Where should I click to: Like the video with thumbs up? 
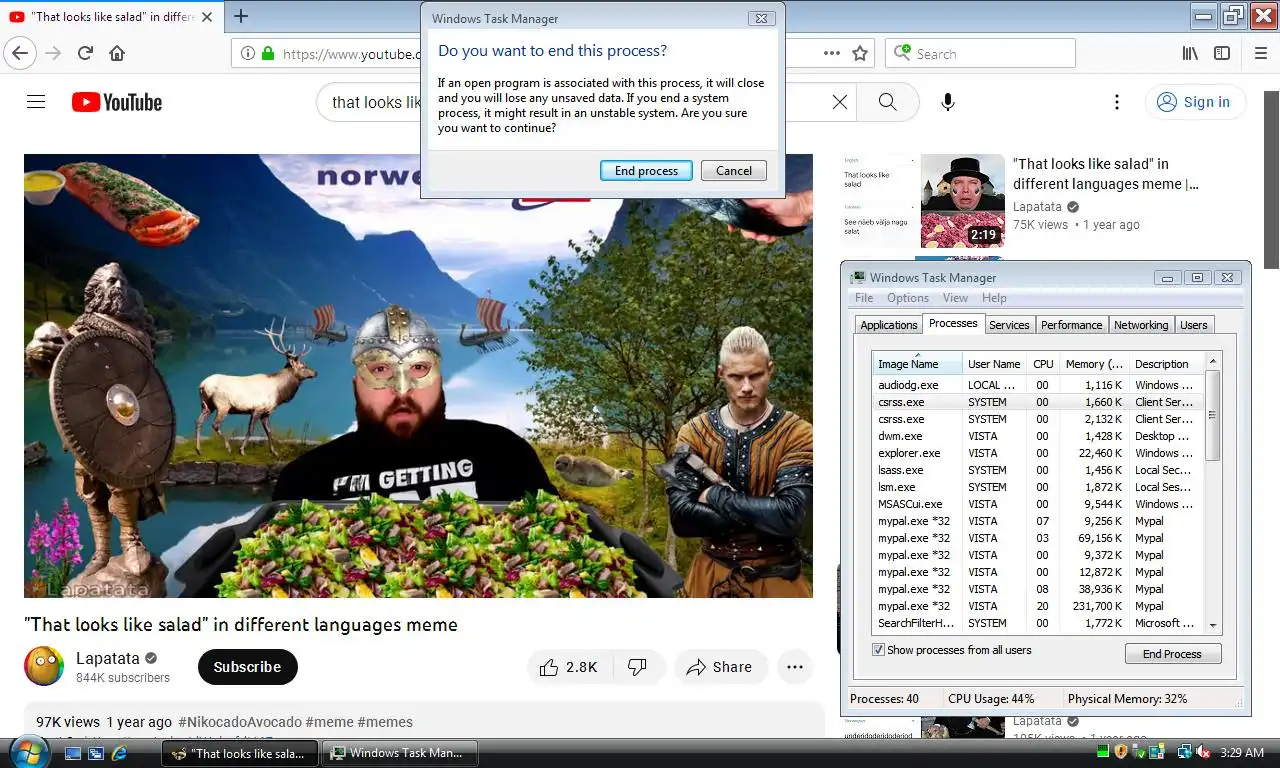pos(568,667)
